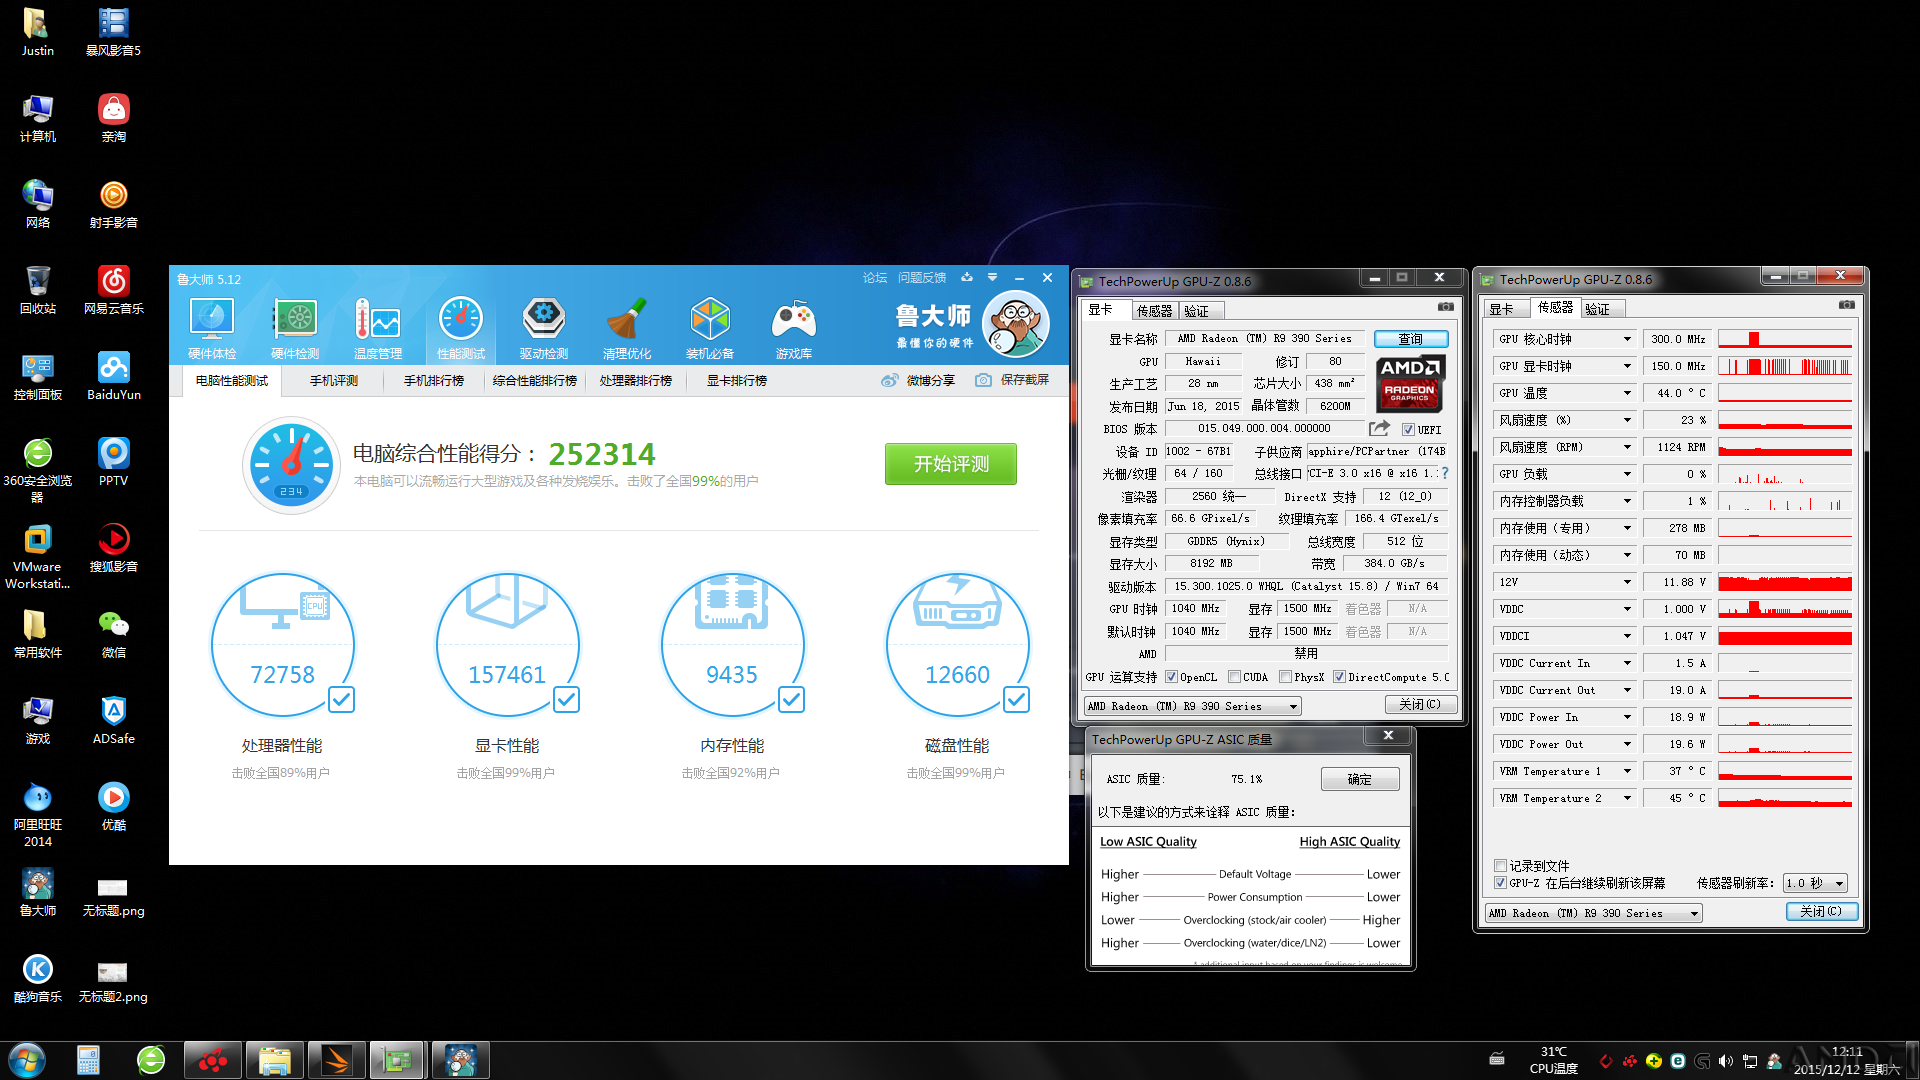Image resolution: width=1920 pixels, height=1080 pixels.
Task: Click 查询 lookup button in GPU-Z
Action: [x=1410, y=339]
